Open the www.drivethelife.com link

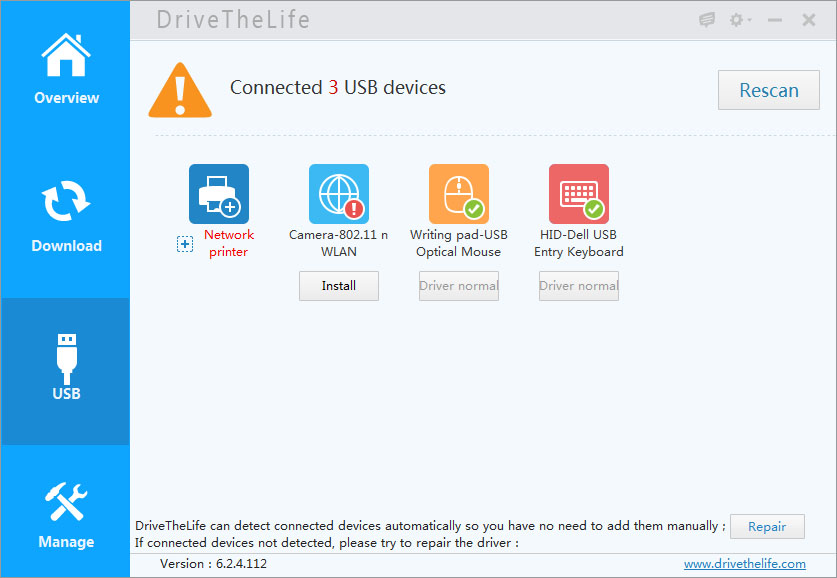click(x=745, y=564)
